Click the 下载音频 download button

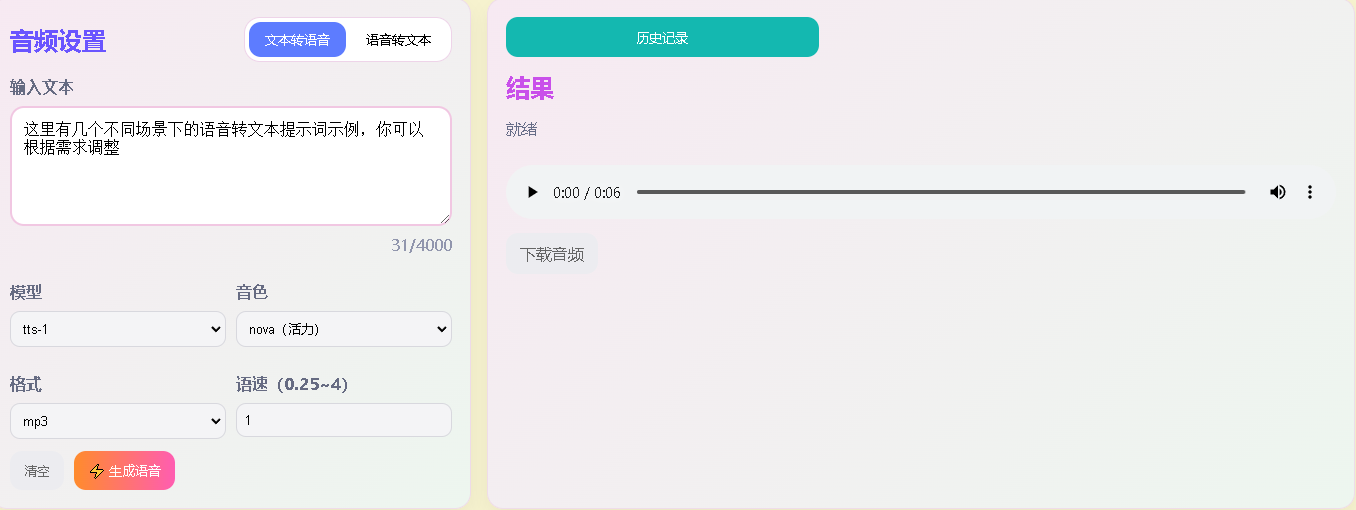tap(552, 254)
